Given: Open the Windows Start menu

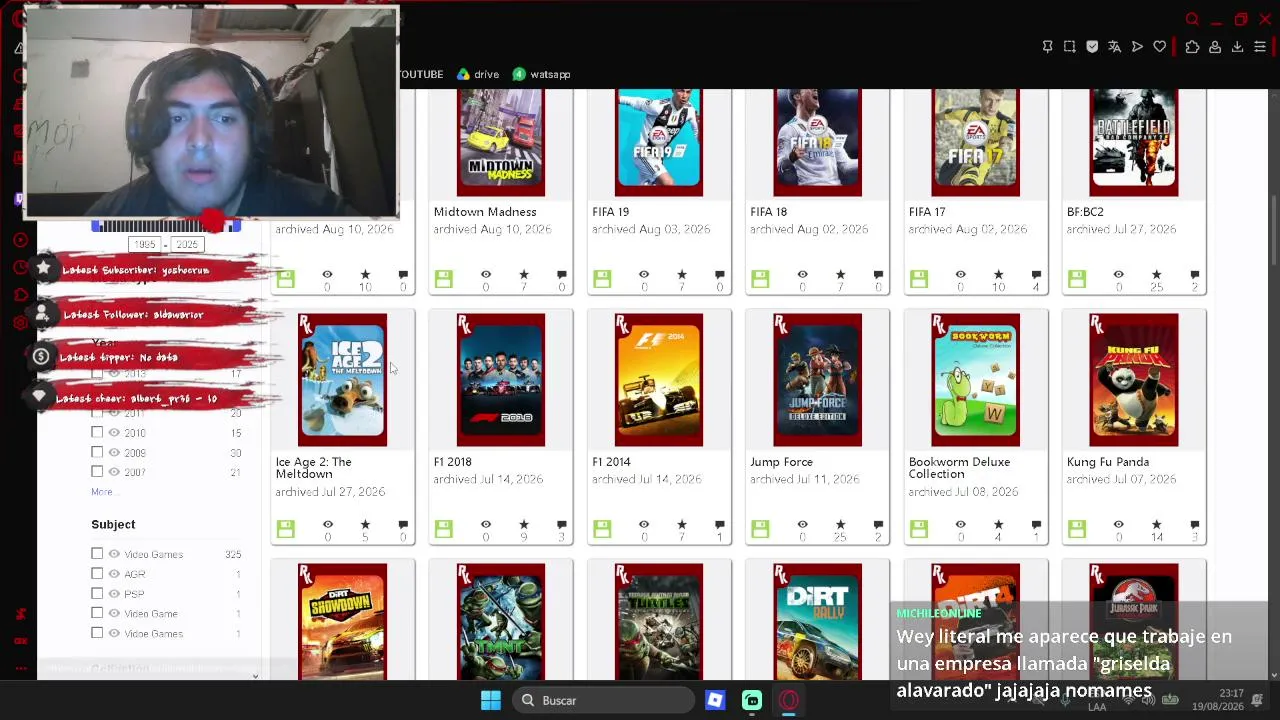Looking at the screenshot, I should [491, 701].
